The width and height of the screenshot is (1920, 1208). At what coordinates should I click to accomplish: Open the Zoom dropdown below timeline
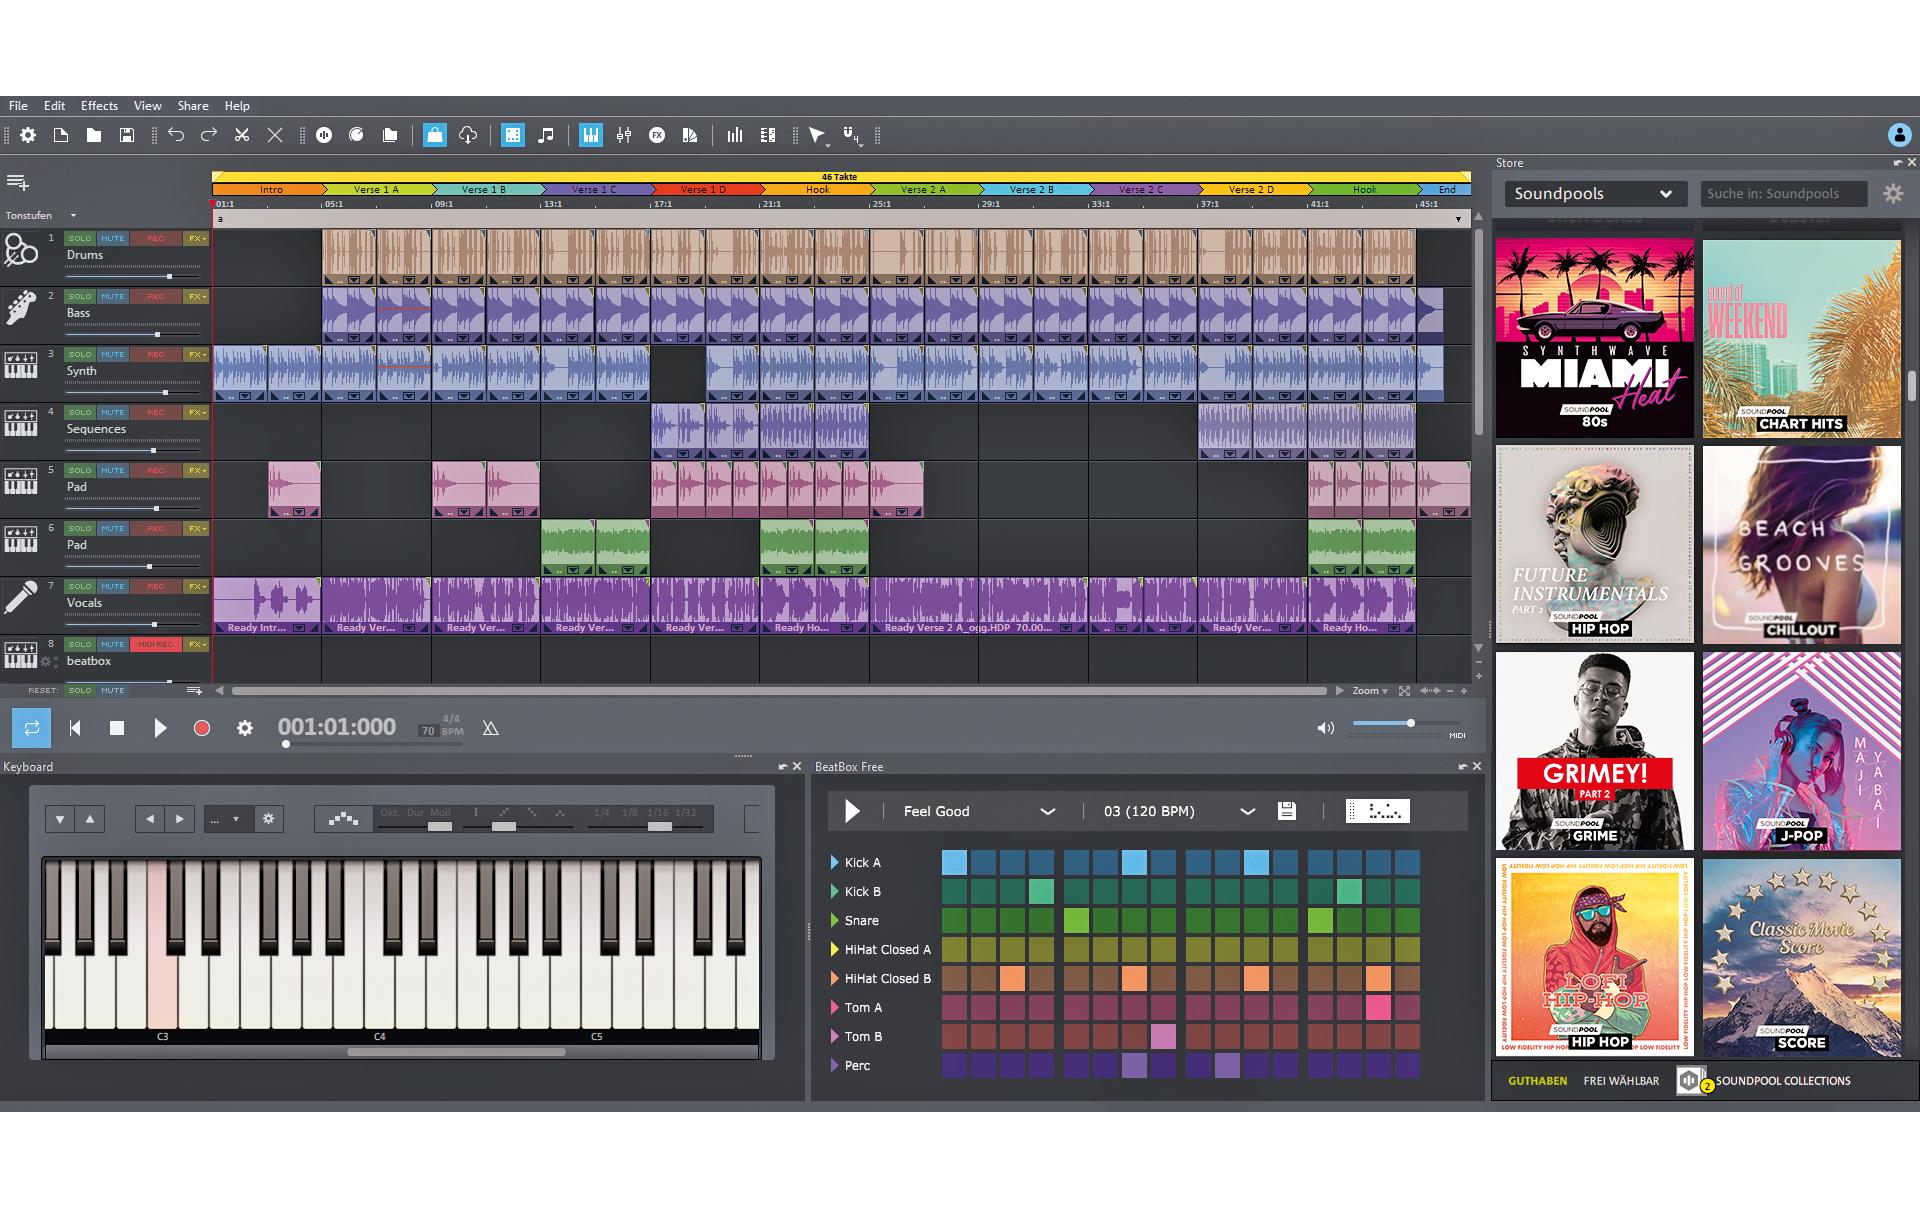[1370, 691]
